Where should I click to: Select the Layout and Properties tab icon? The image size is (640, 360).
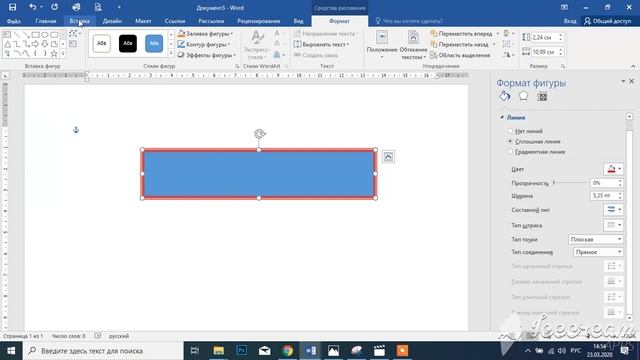point(542,96)
